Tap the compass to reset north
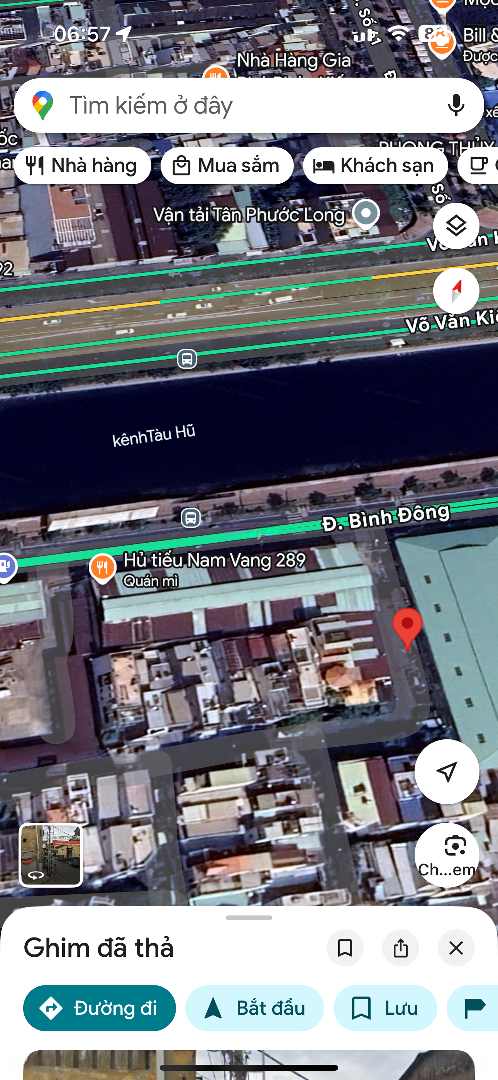The image size is (498, 1080). (456, 291)
